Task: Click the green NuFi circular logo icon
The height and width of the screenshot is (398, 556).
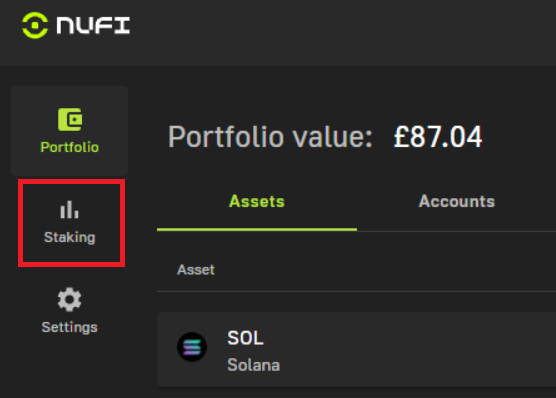Action: 35,26
